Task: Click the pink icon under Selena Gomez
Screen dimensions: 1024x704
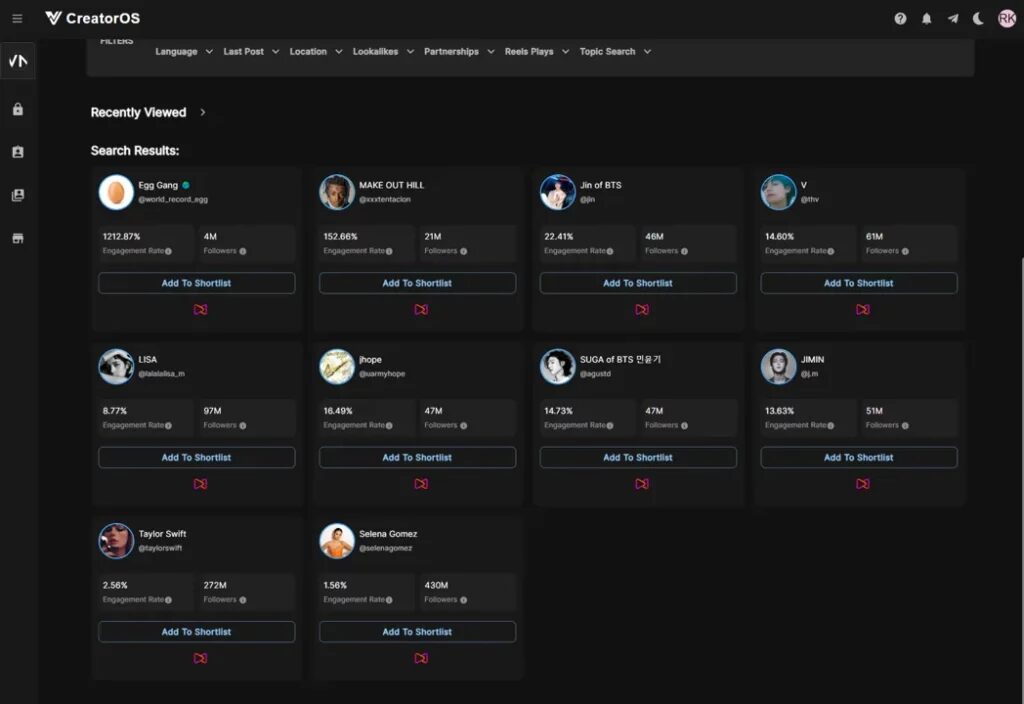Action: pos(421,658)
